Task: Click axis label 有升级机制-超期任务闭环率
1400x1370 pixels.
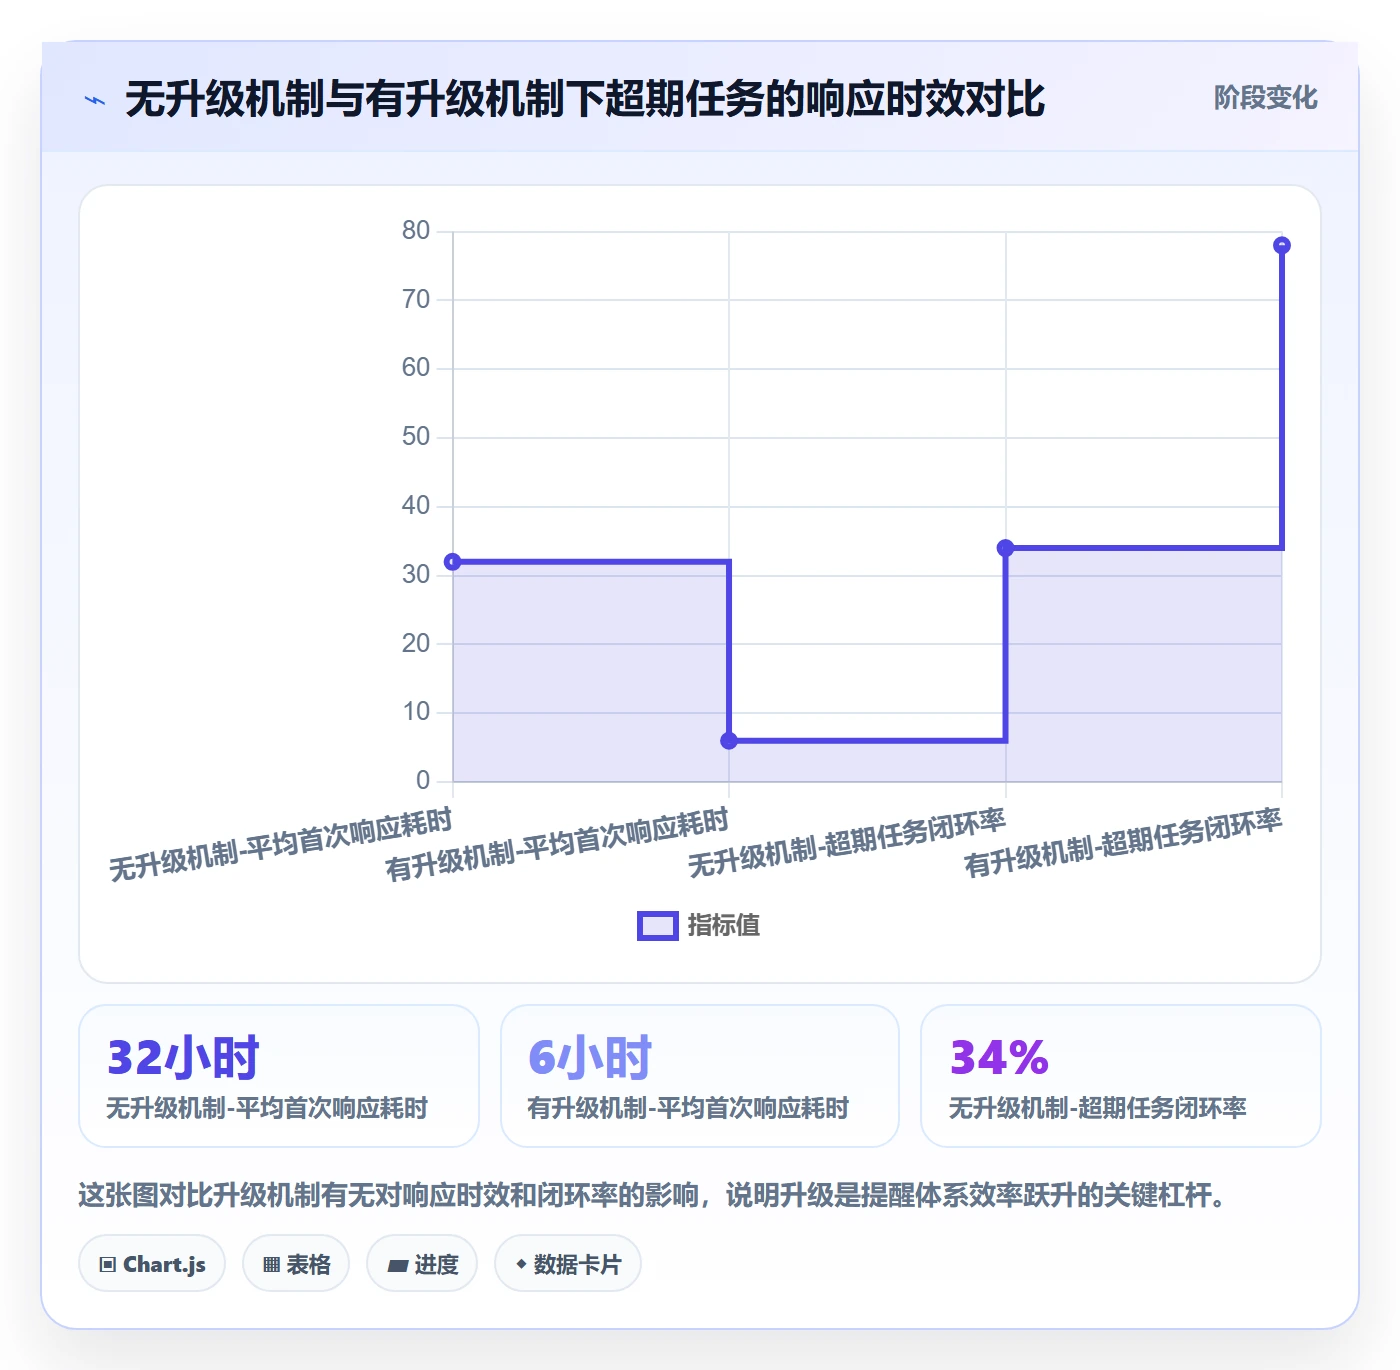Action: coord(1123,843)
